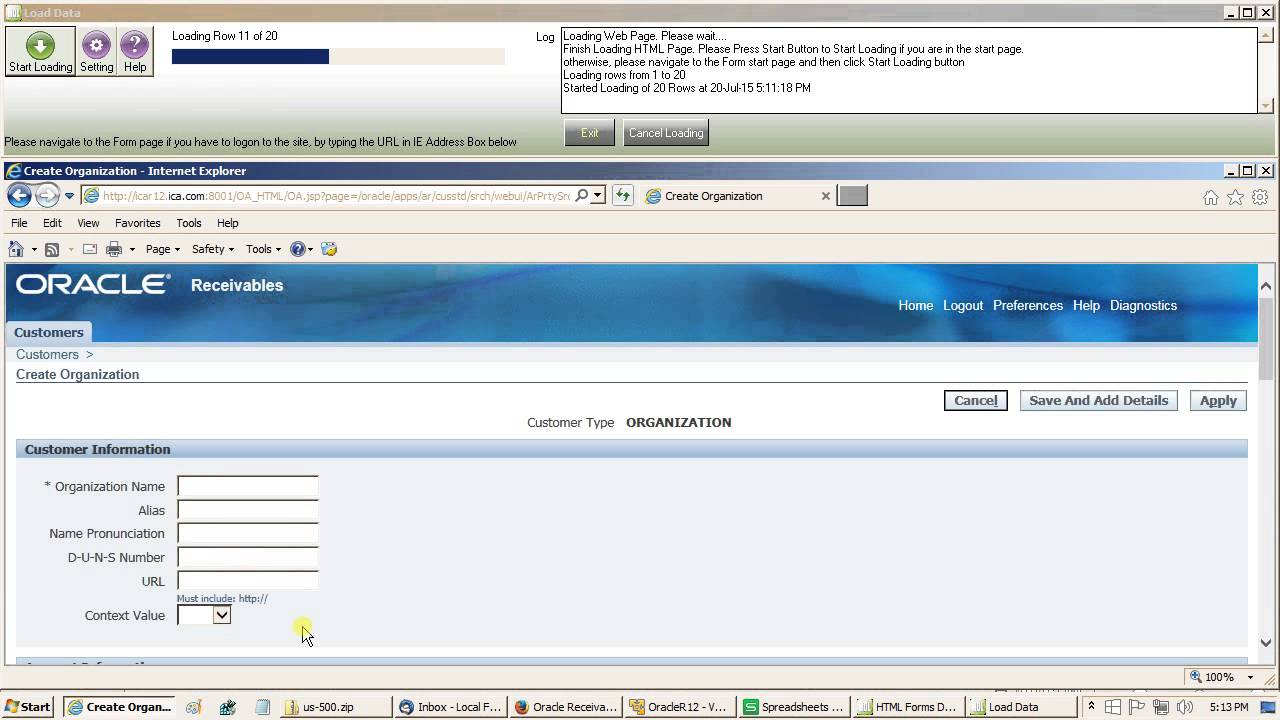Open the Page dropdown in command bar
1280x720 pixels.
click(163, 249)
